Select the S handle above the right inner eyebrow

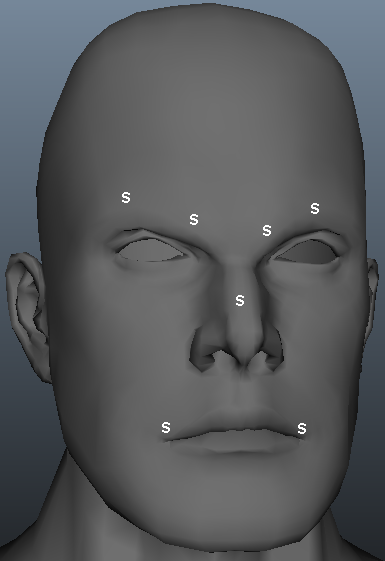[267, 230]
